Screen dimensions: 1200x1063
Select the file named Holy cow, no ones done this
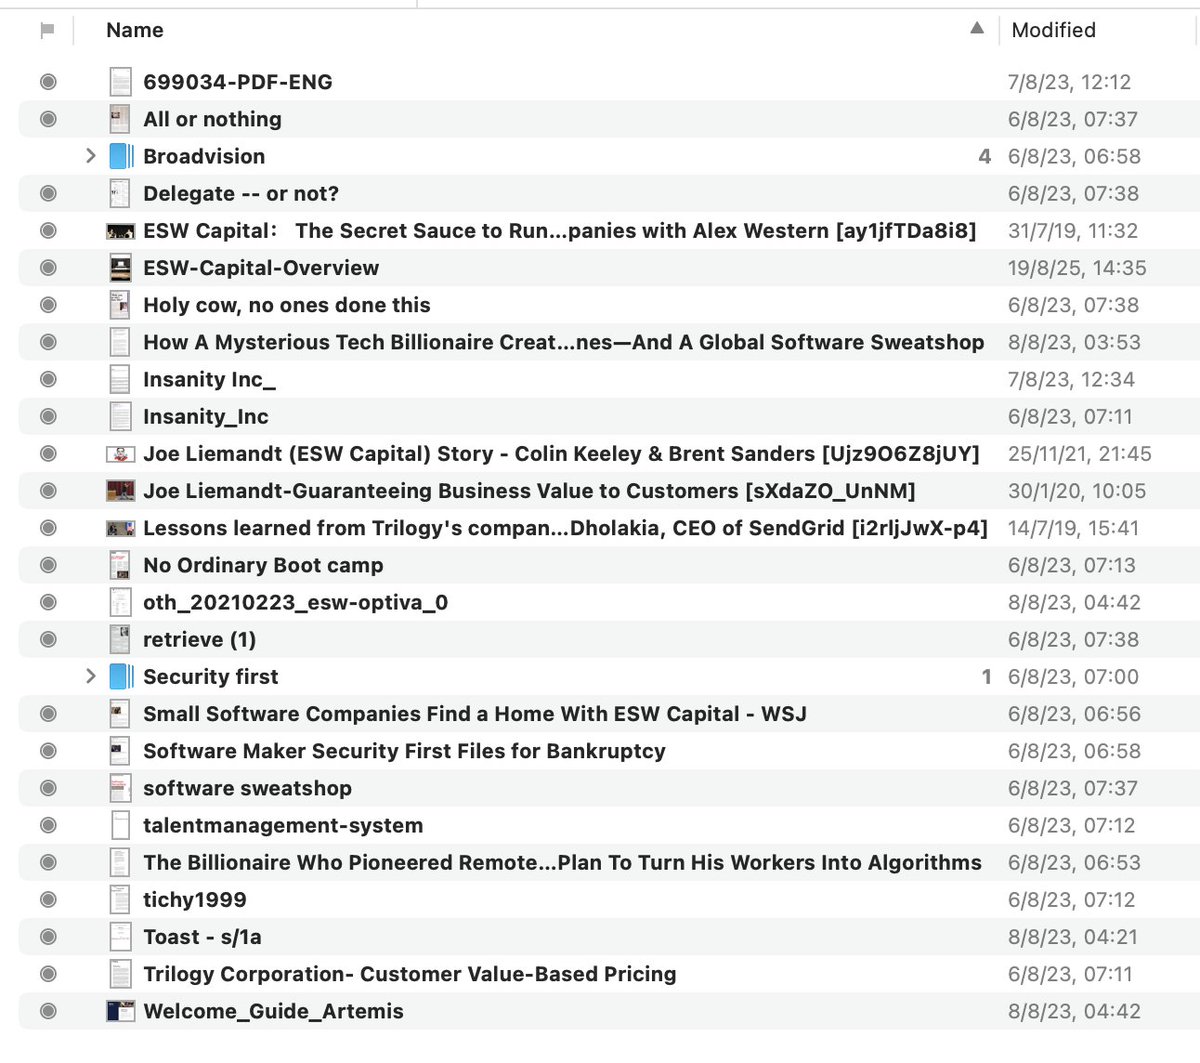click(287, 305)
